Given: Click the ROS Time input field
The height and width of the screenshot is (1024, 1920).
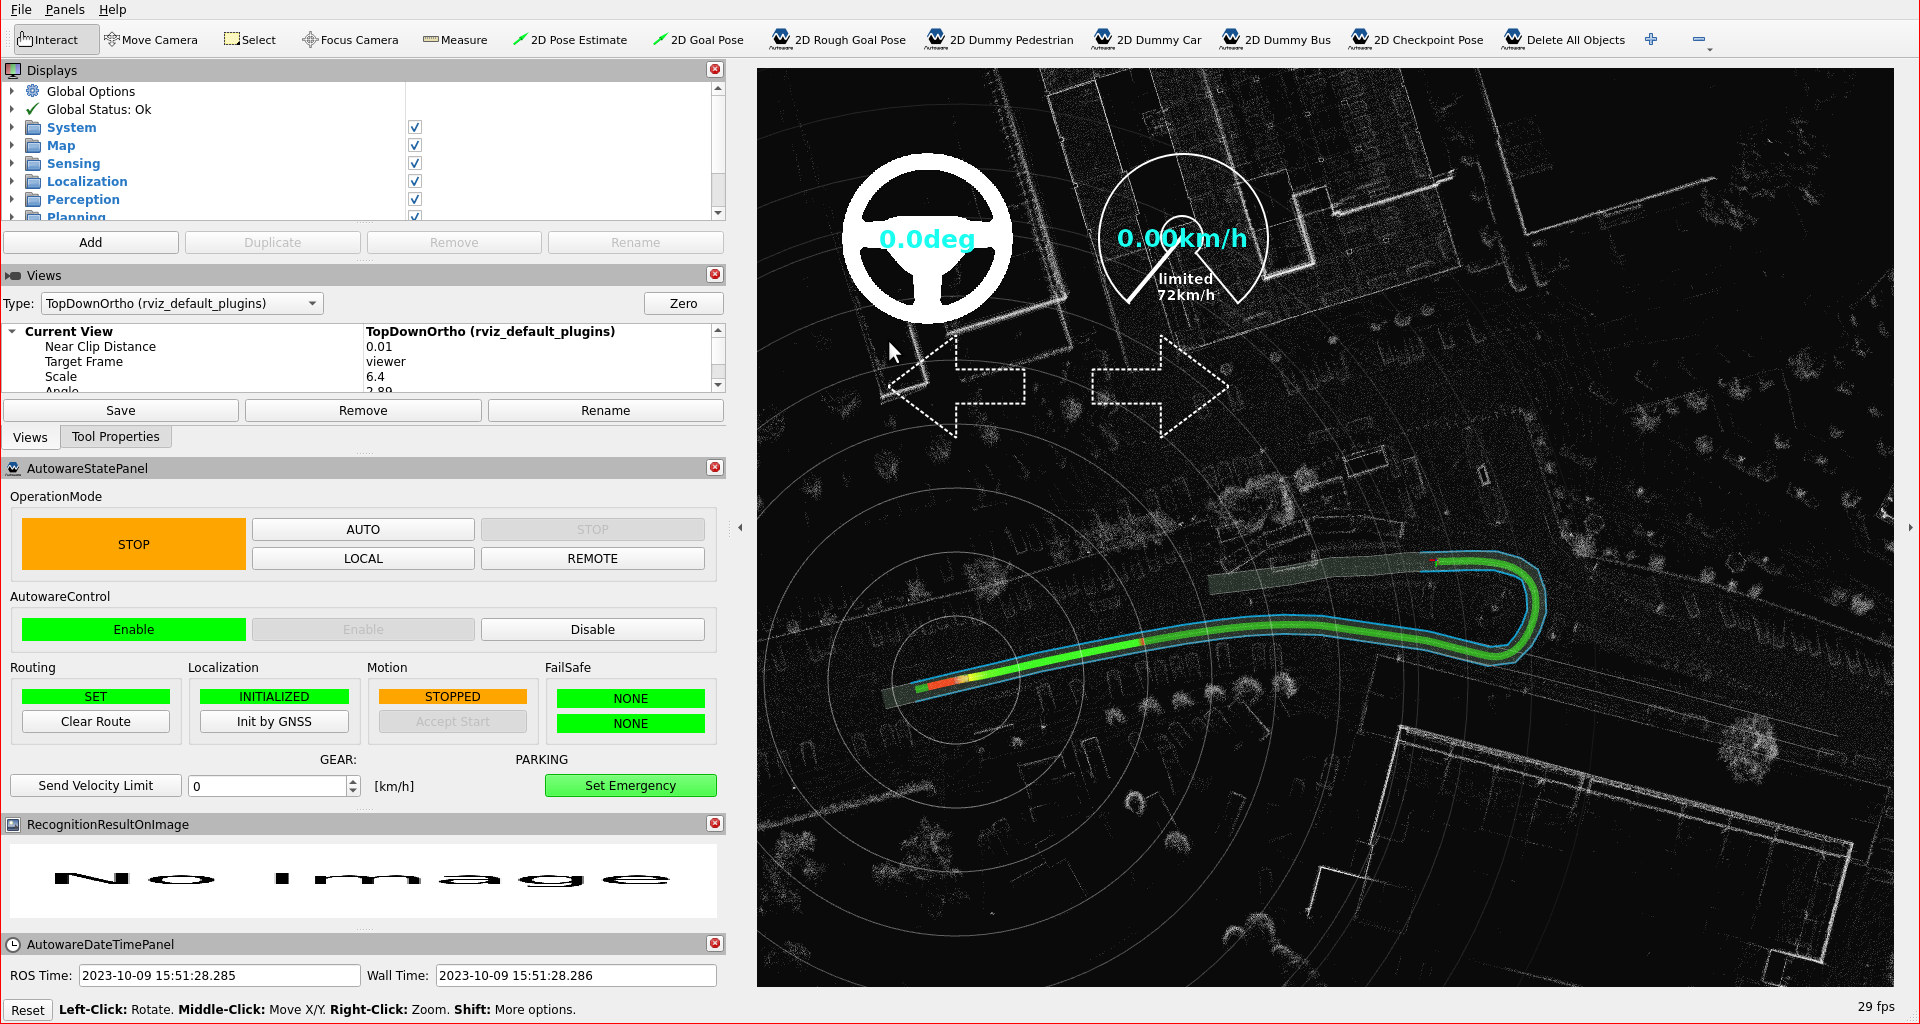Looking at the screenshot, I should (x=219, y=975).
